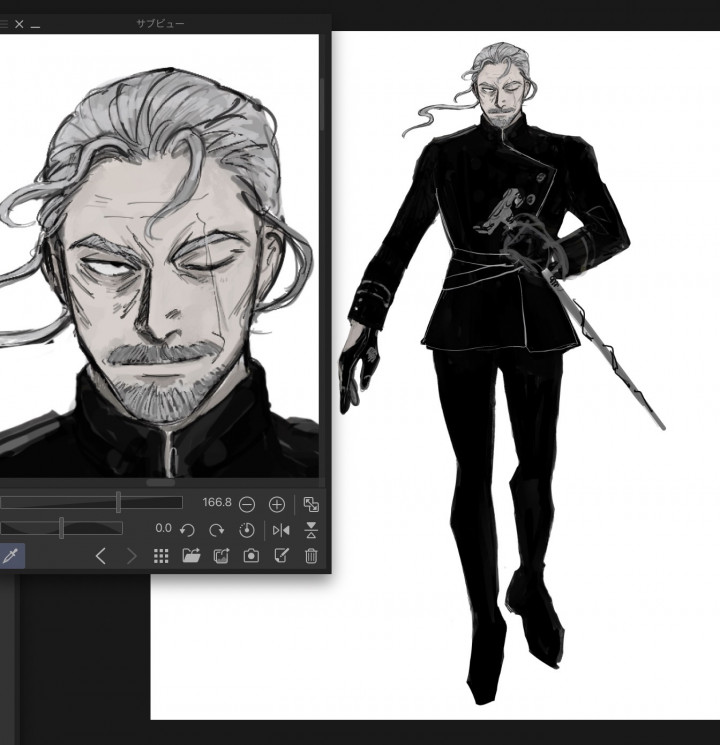Click the Sub View rotation slider
The image size is (720, 745).
[61, 528]
